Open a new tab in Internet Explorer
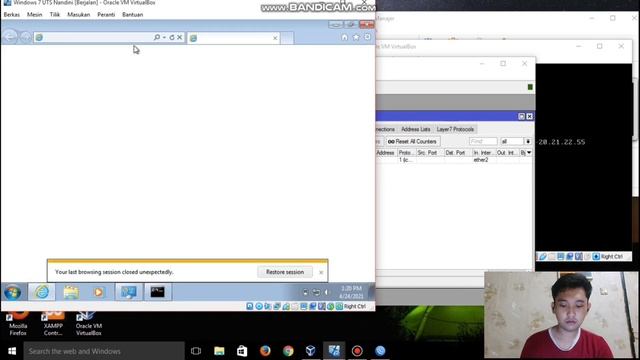The image size is (640, 360). click(287, 38)
